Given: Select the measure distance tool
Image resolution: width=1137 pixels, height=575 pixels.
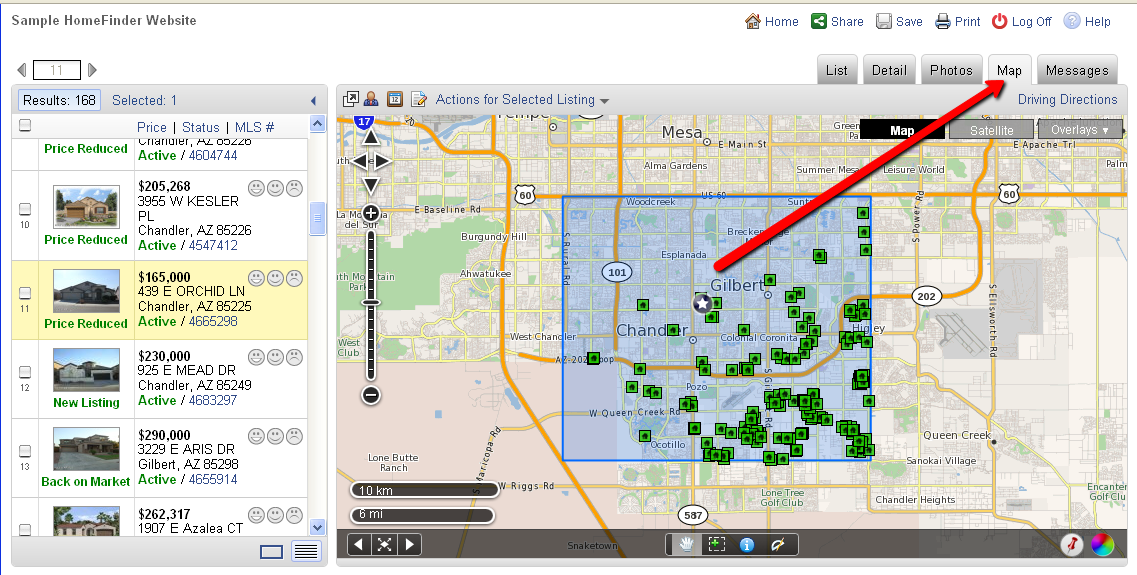Looking at the screenshot, I should click(x=777, y=545).
